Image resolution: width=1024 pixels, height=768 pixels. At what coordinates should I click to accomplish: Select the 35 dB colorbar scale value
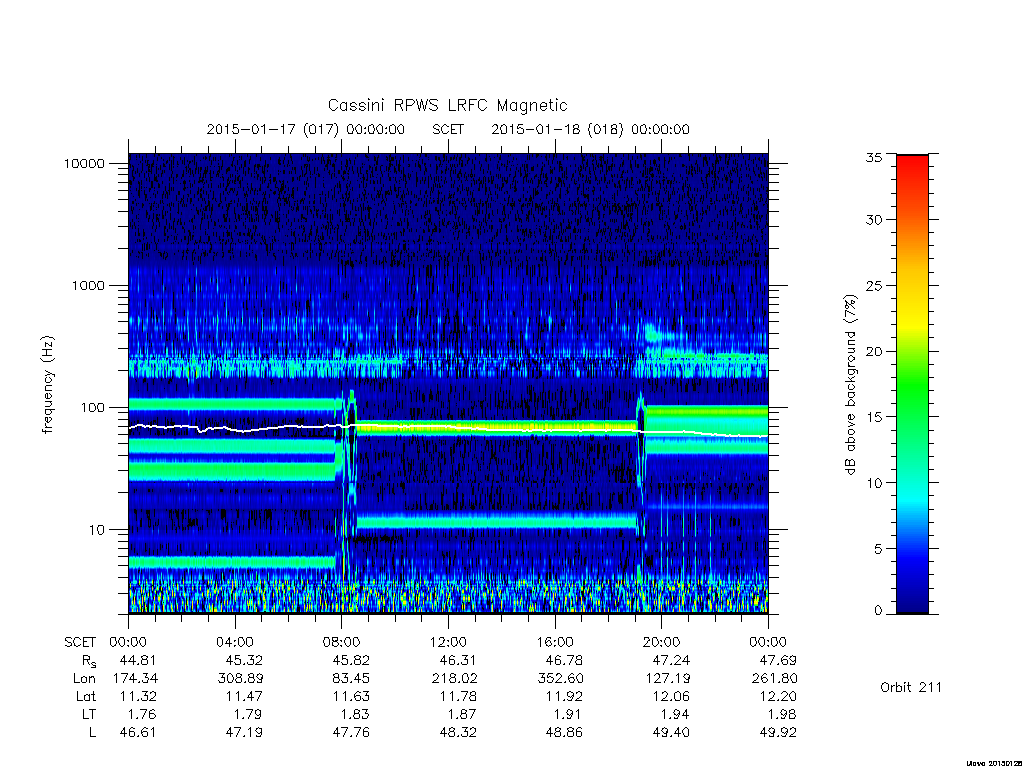873,157
